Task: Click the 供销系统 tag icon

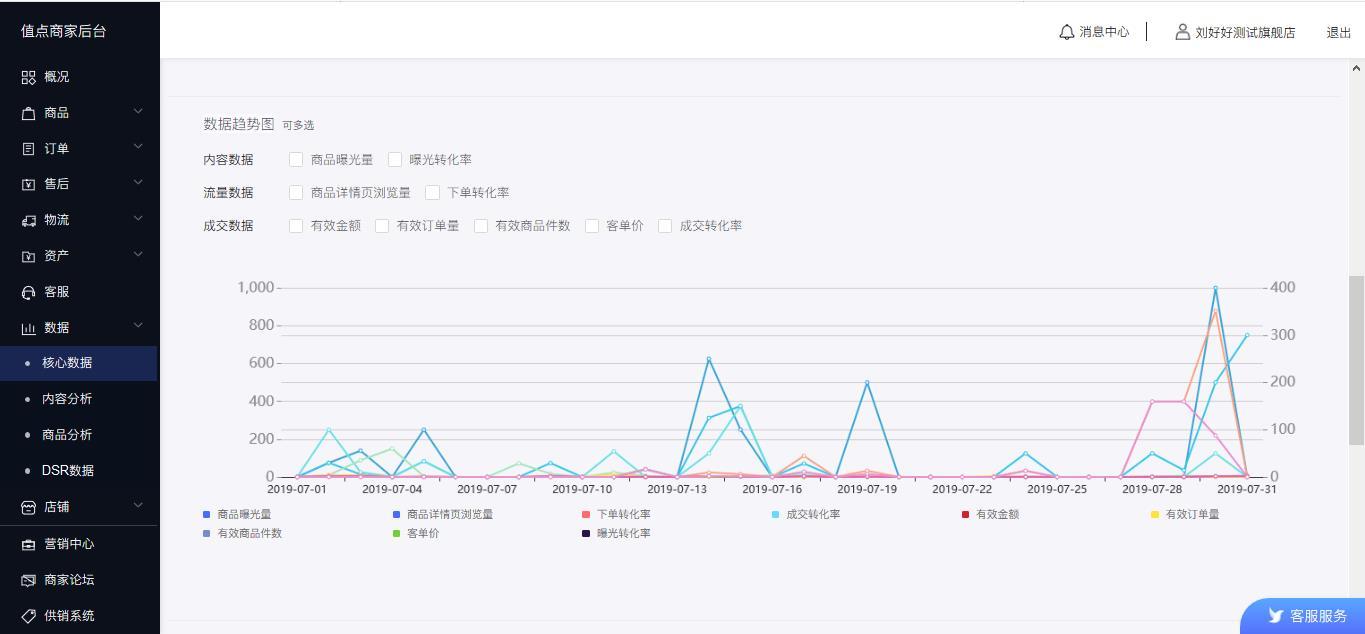Action: (x=28, y=616)
